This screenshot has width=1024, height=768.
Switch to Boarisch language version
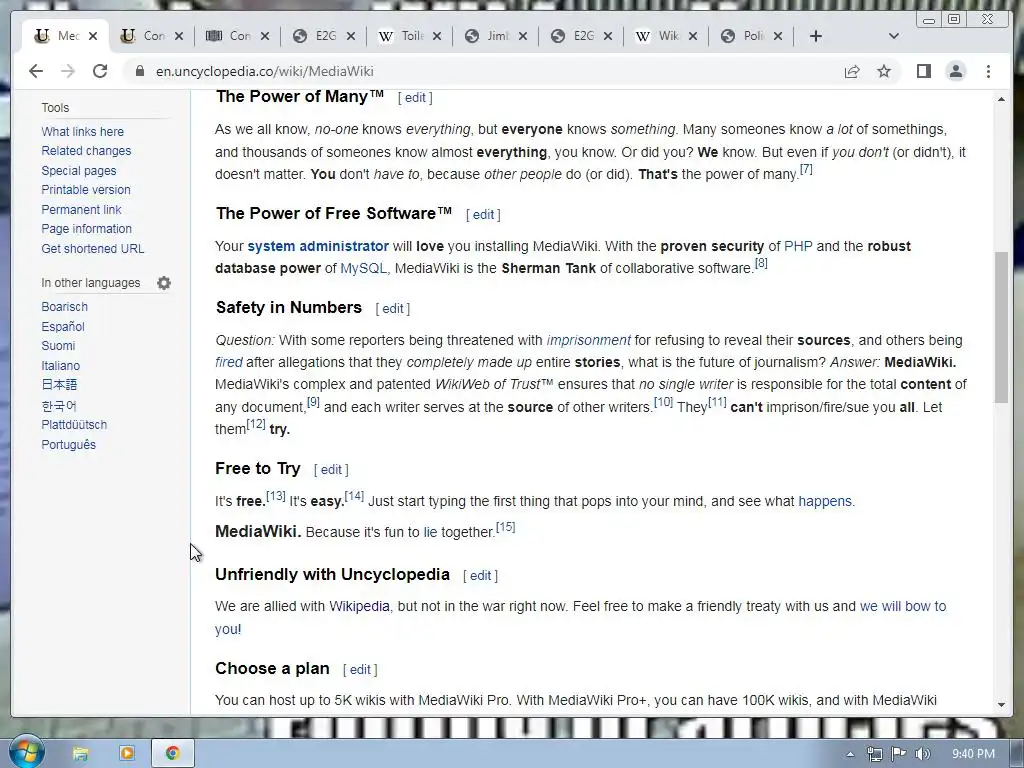(x=64, y=307)
